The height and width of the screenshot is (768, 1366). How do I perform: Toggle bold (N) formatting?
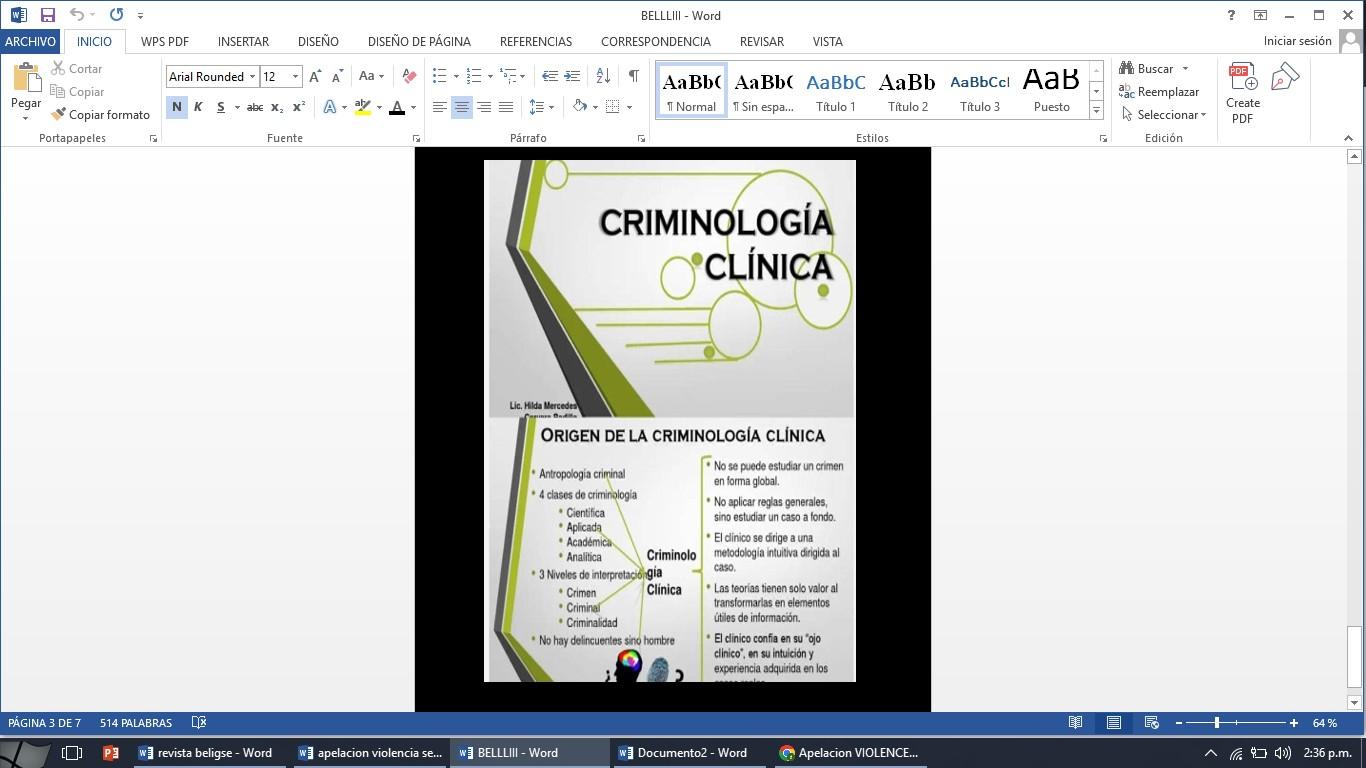click(x=177, y=107)
